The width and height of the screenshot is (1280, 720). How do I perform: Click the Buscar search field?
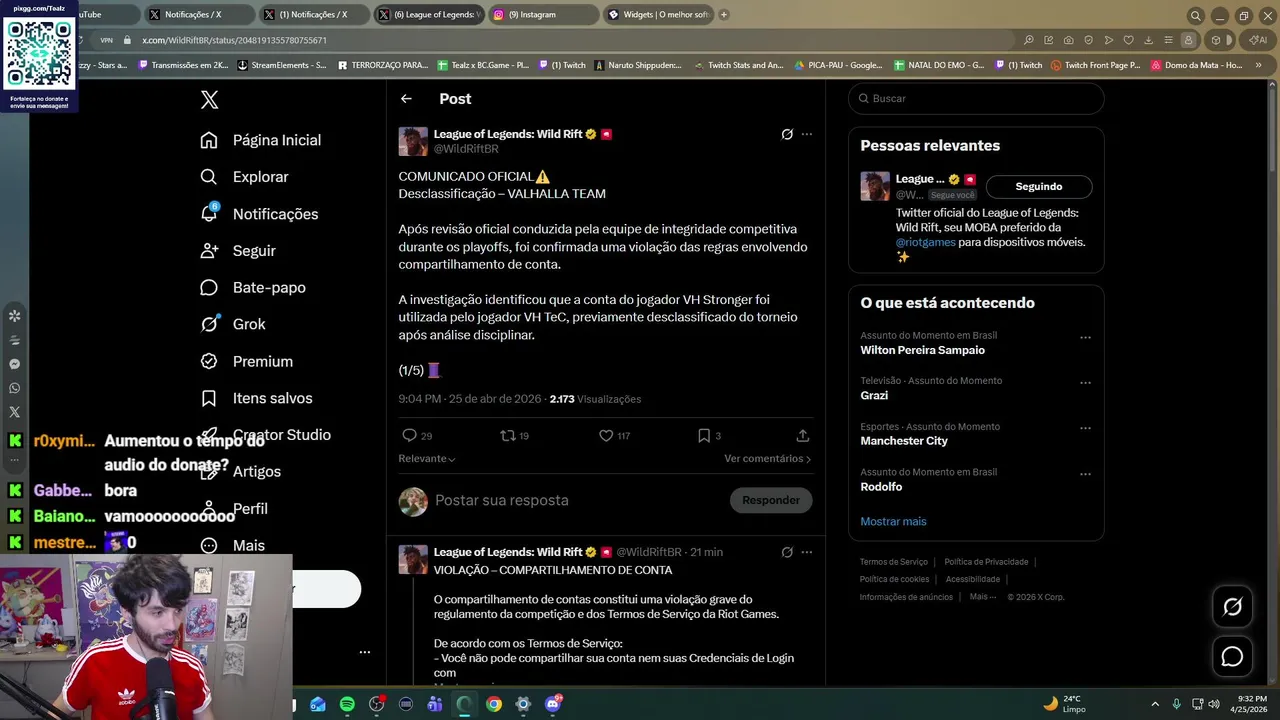pyautogui.click(x=976, y=98)
